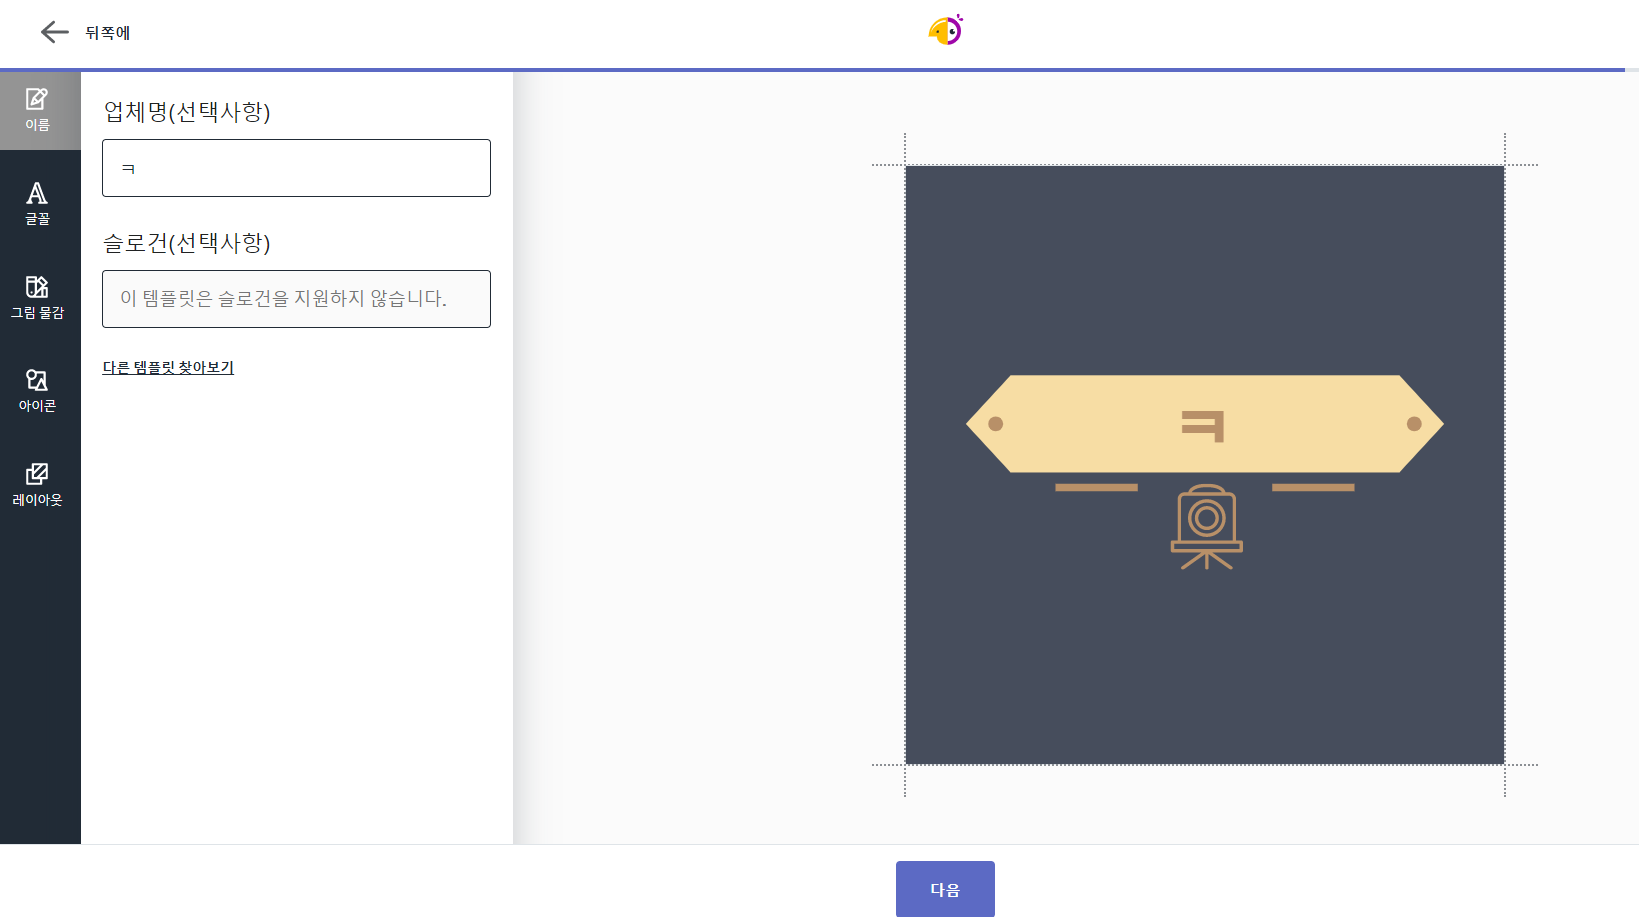The height and width of the screenshot is (917, 1639).
Task: Click the disabled 슬로건 slogan field
Action: (x=296, y=299)
